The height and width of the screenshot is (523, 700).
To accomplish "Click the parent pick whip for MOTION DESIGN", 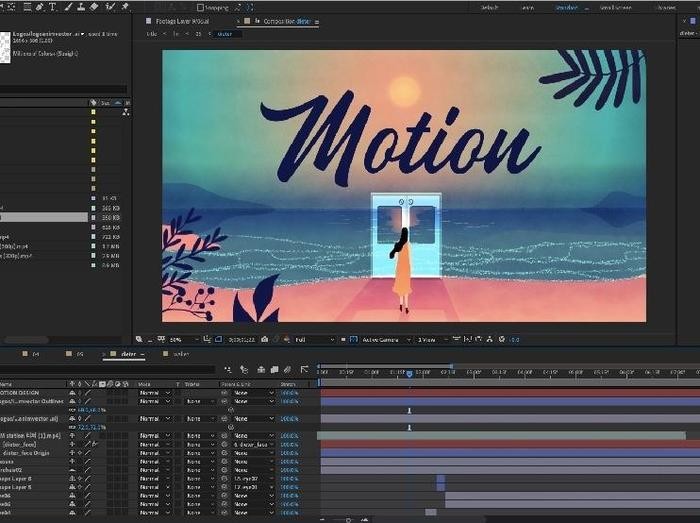I will point(224,393).
